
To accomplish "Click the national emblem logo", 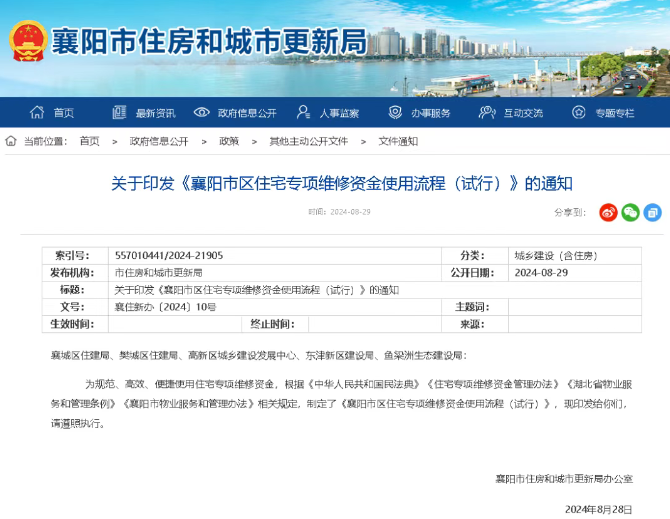I will (27, 44).
